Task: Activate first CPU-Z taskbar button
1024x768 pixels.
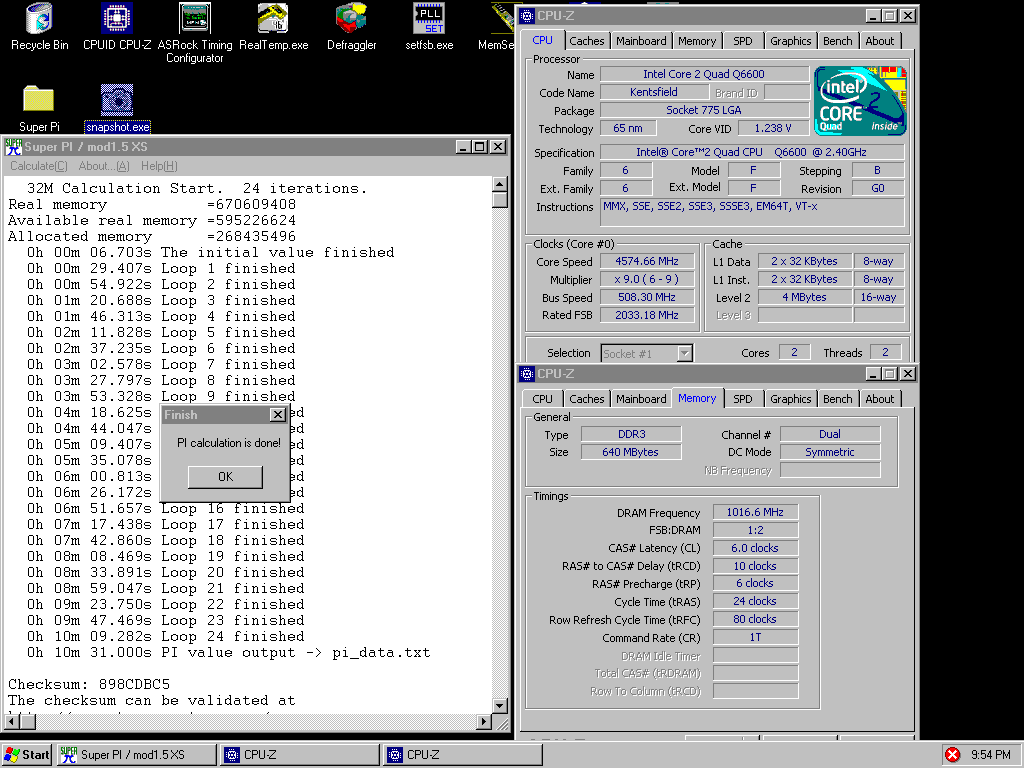Action: coord(300,755)
